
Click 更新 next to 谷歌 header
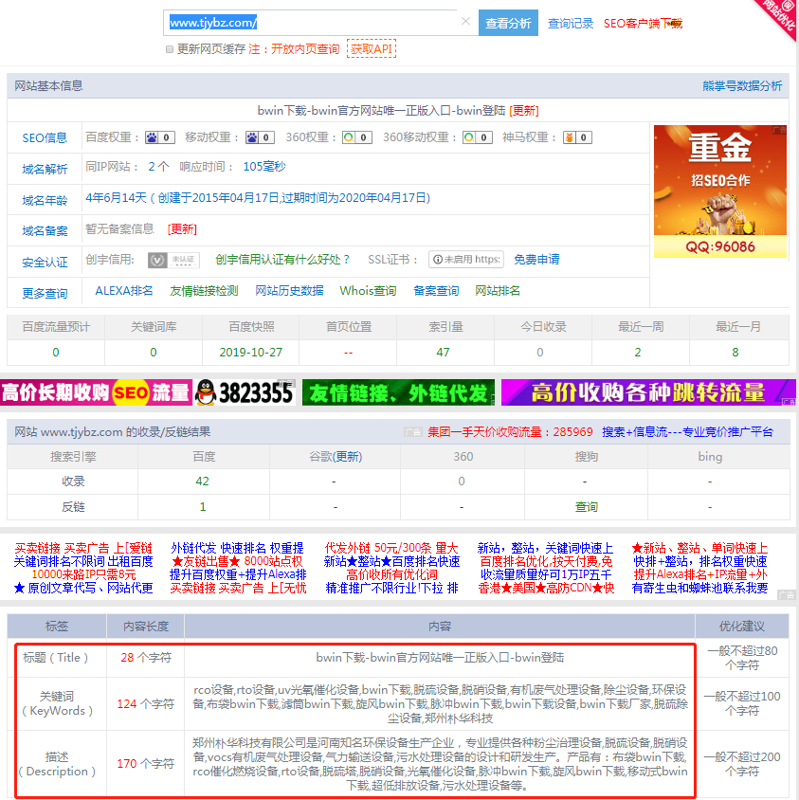pyautogui.click(x=348, y=457)
